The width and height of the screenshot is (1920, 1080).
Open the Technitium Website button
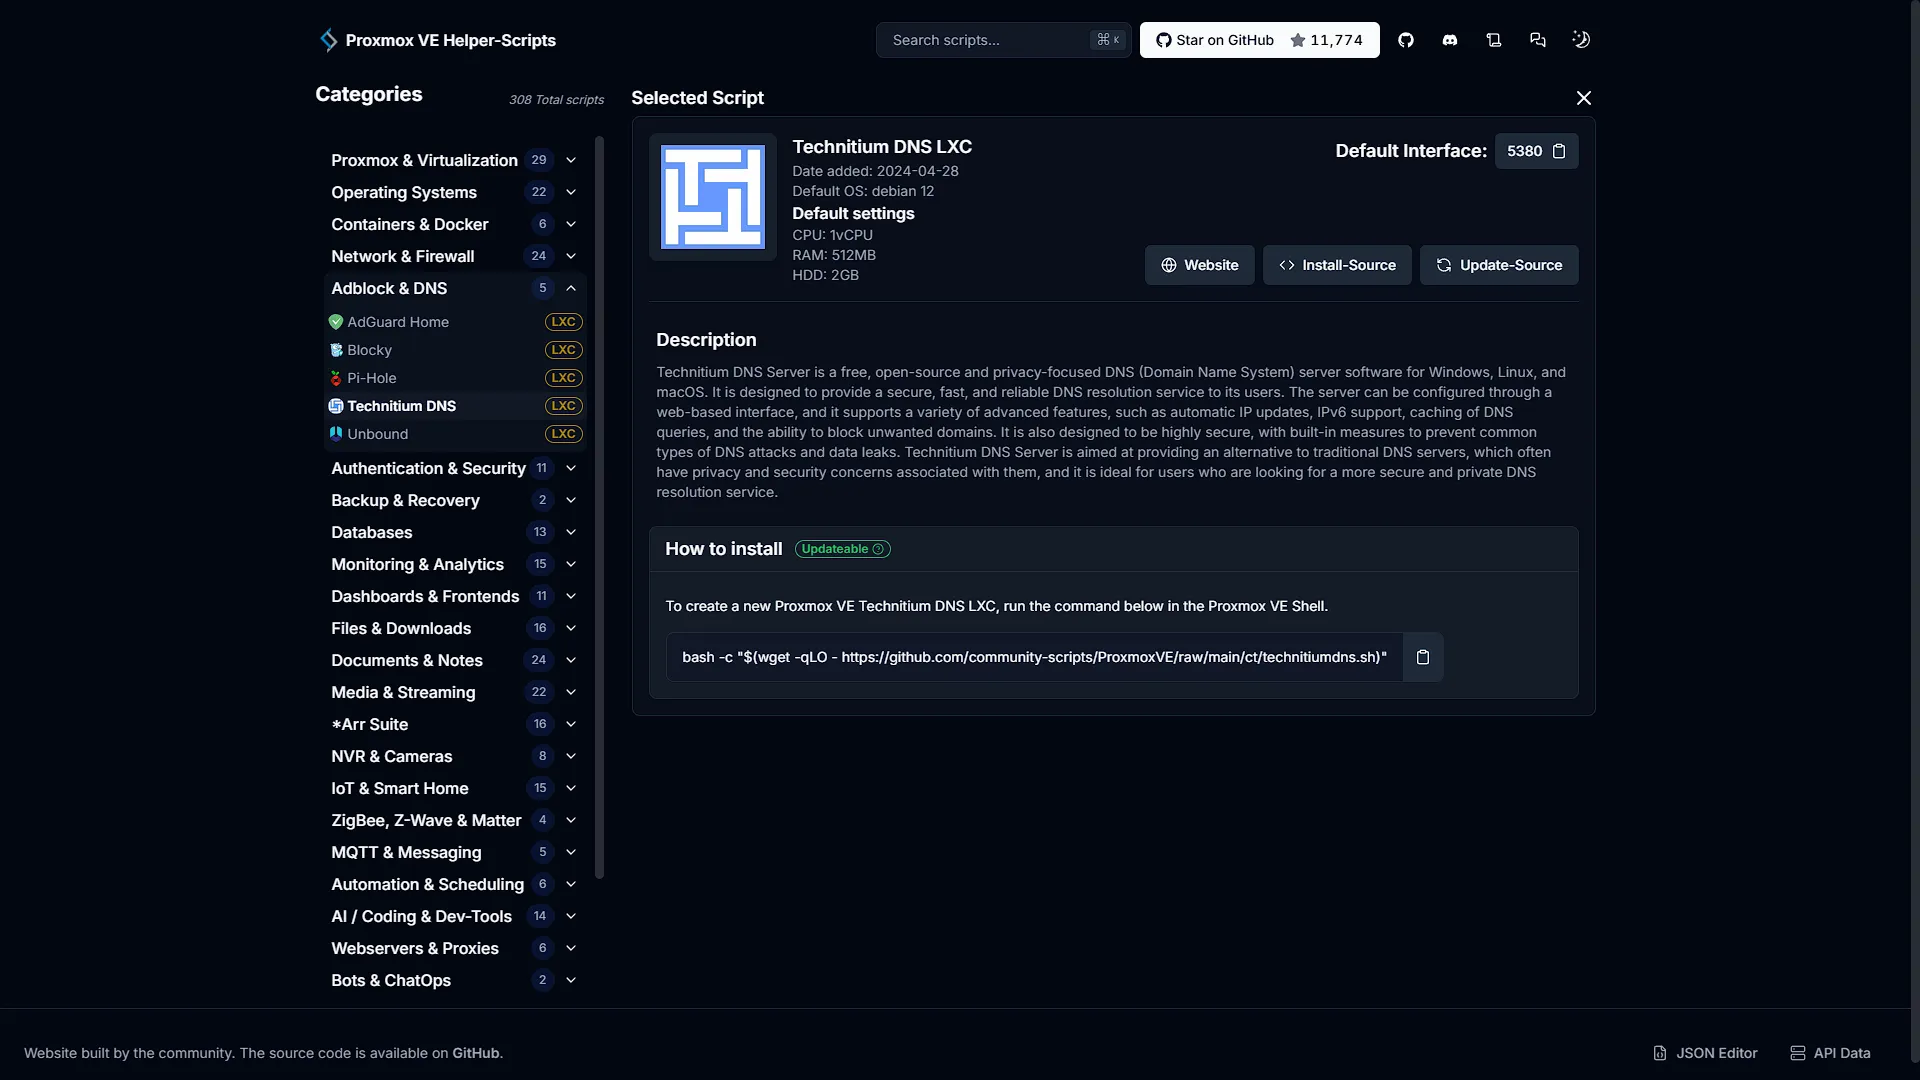tap(1199, 265)
